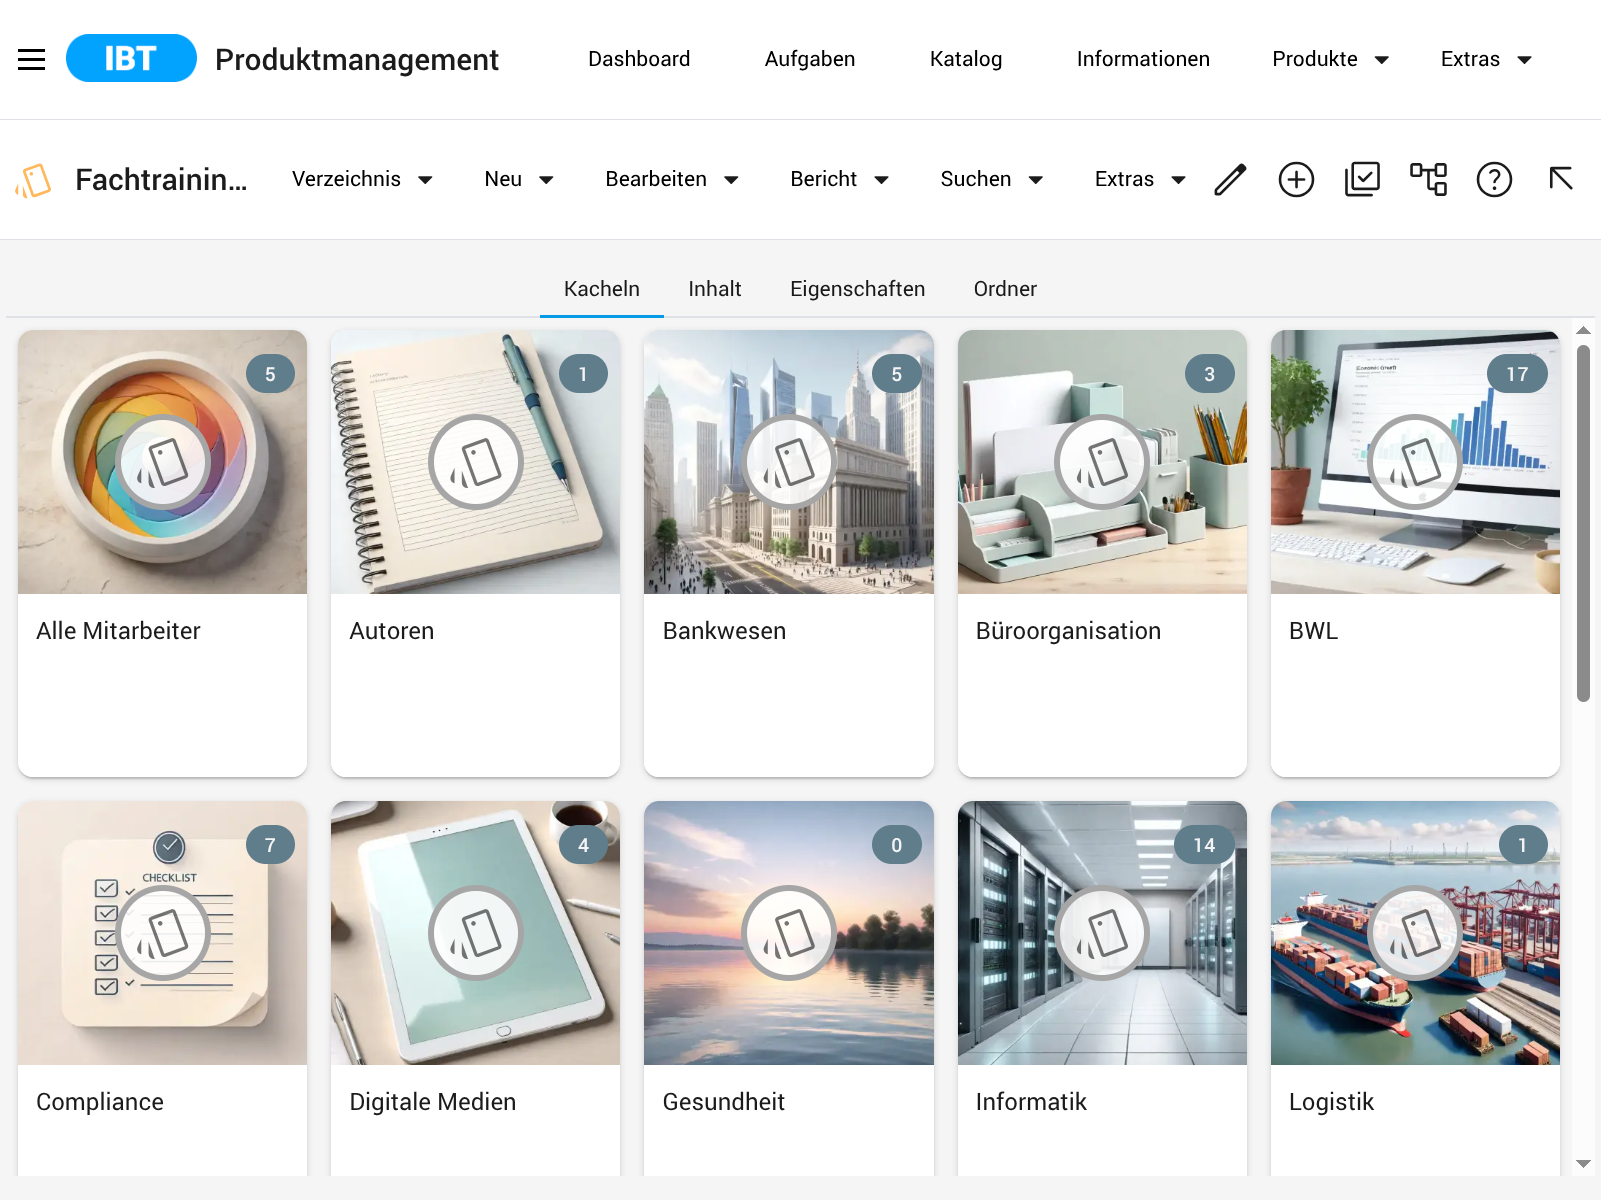Open the help question mark icon
Screen dimensions: 1601x1200
[1494, 179]
